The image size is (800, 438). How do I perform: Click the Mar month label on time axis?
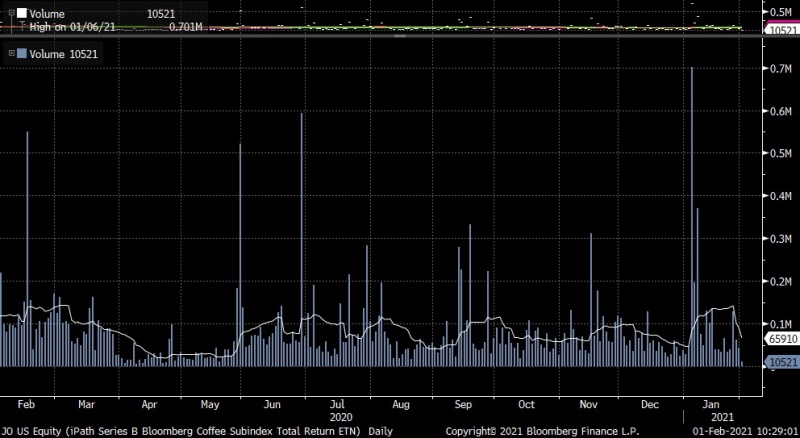pyautogui.click(x=86, y=404)
